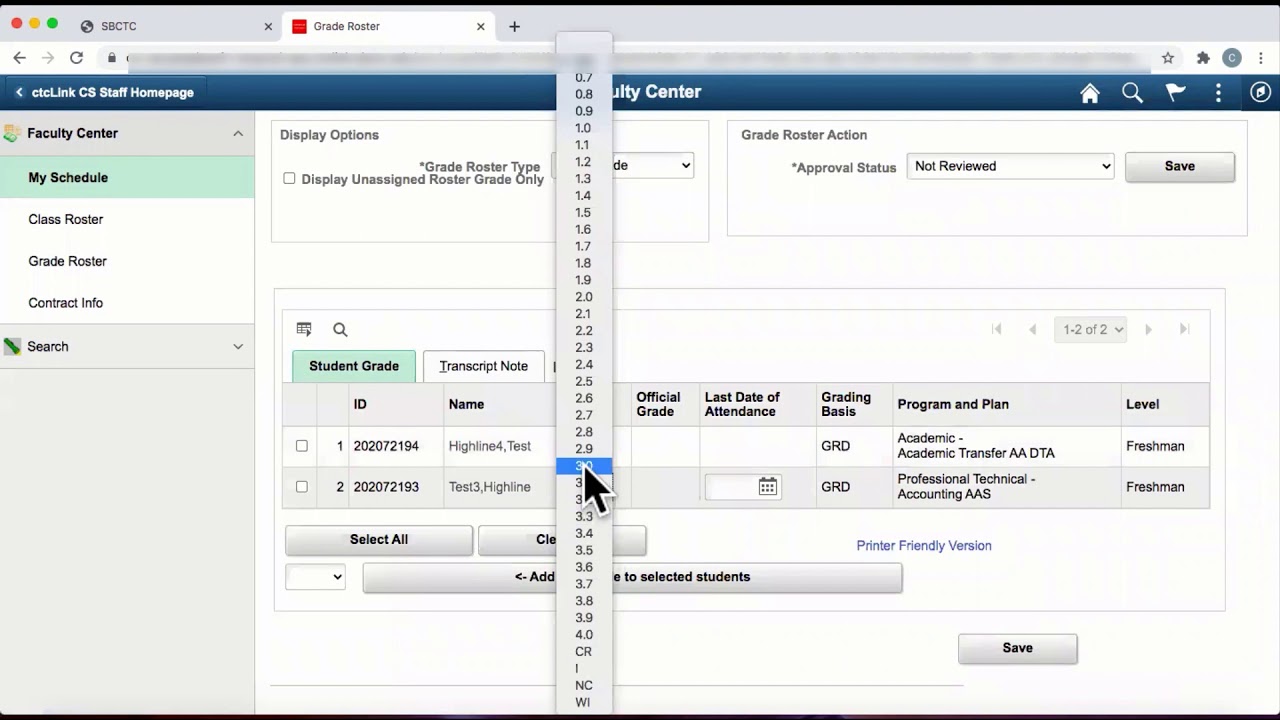Click Last Date of Attendance field for Test3,Highline
Viewport: 1280px width, 720px height.
click(x=730, y=487)
